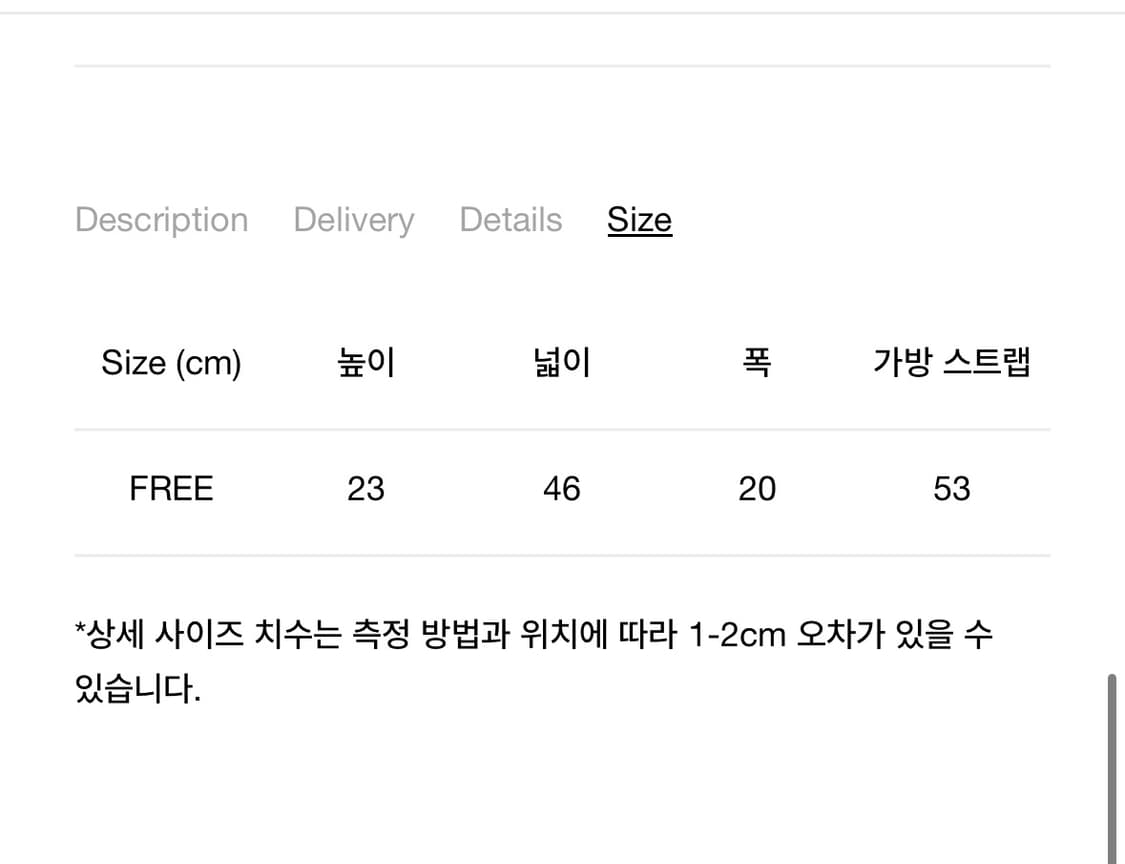Click the 넓이 column header
The width and height of the screenshot is (1125, 864).
click(561, 362)
